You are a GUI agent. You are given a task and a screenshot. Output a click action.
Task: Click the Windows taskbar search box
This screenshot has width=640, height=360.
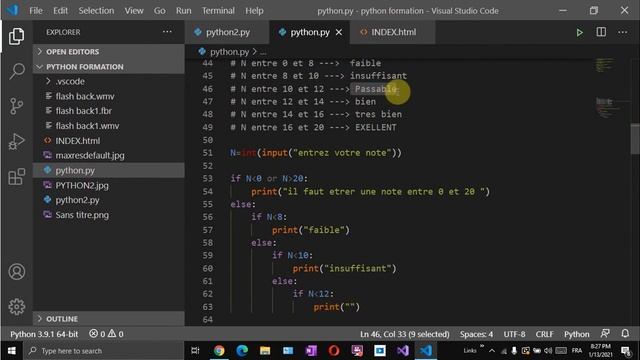103,351
